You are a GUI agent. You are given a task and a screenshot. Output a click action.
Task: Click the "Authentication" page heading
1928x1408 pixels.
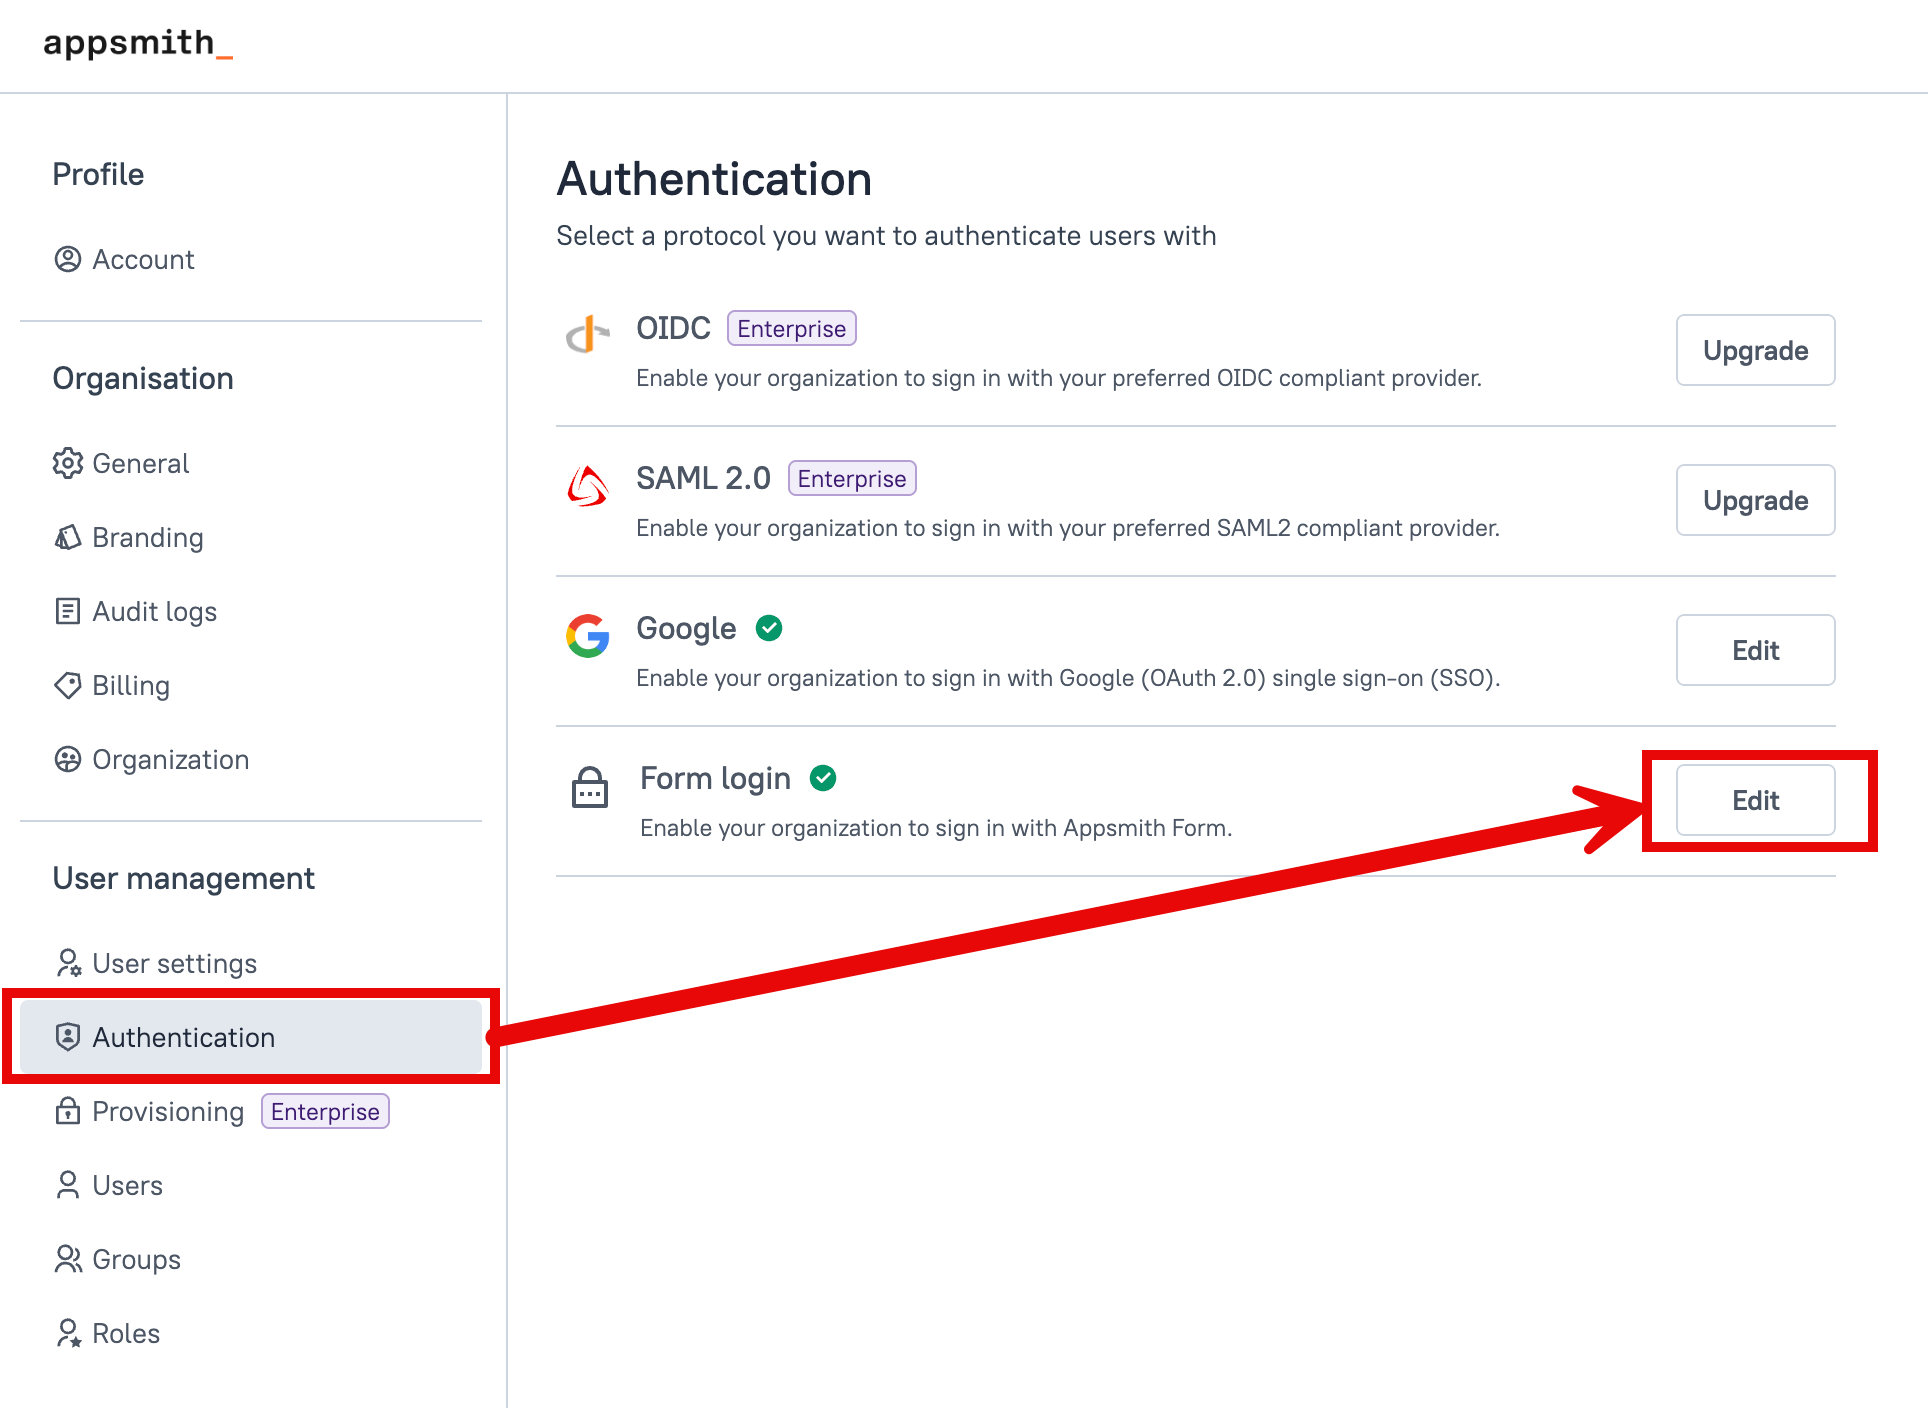coord(714,179)
